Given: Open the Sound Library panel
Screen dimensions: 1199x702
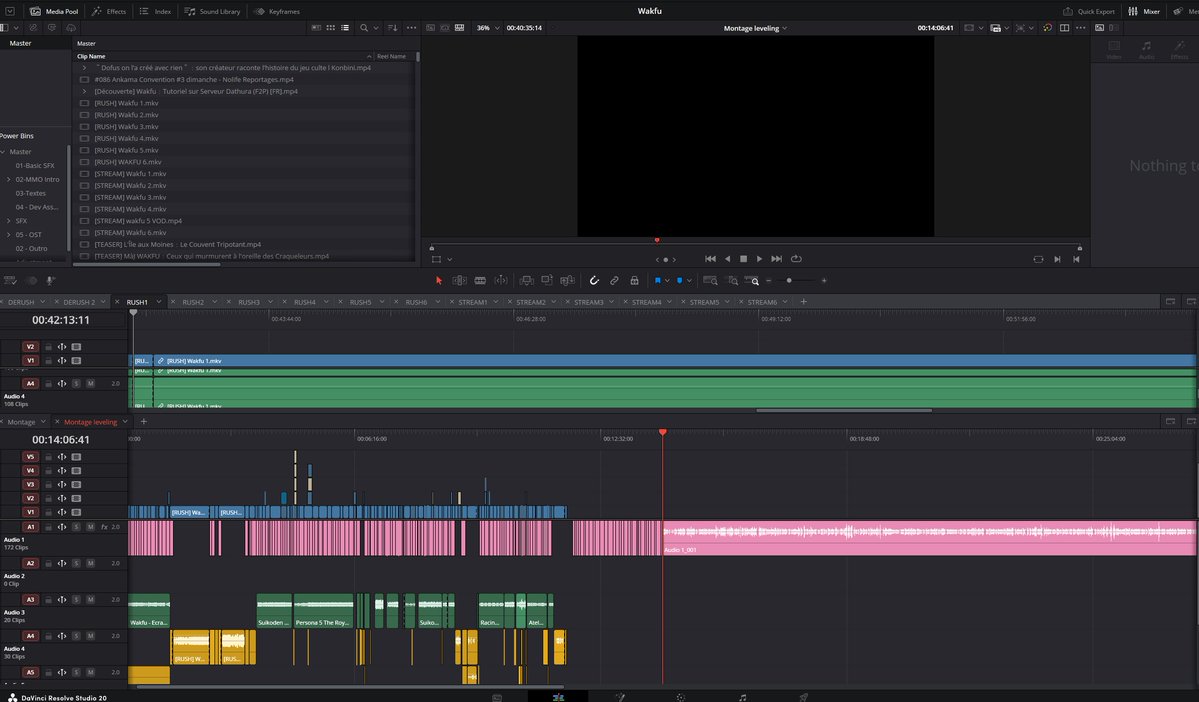Looking at the screenshot, I should [x=213, y=11].
